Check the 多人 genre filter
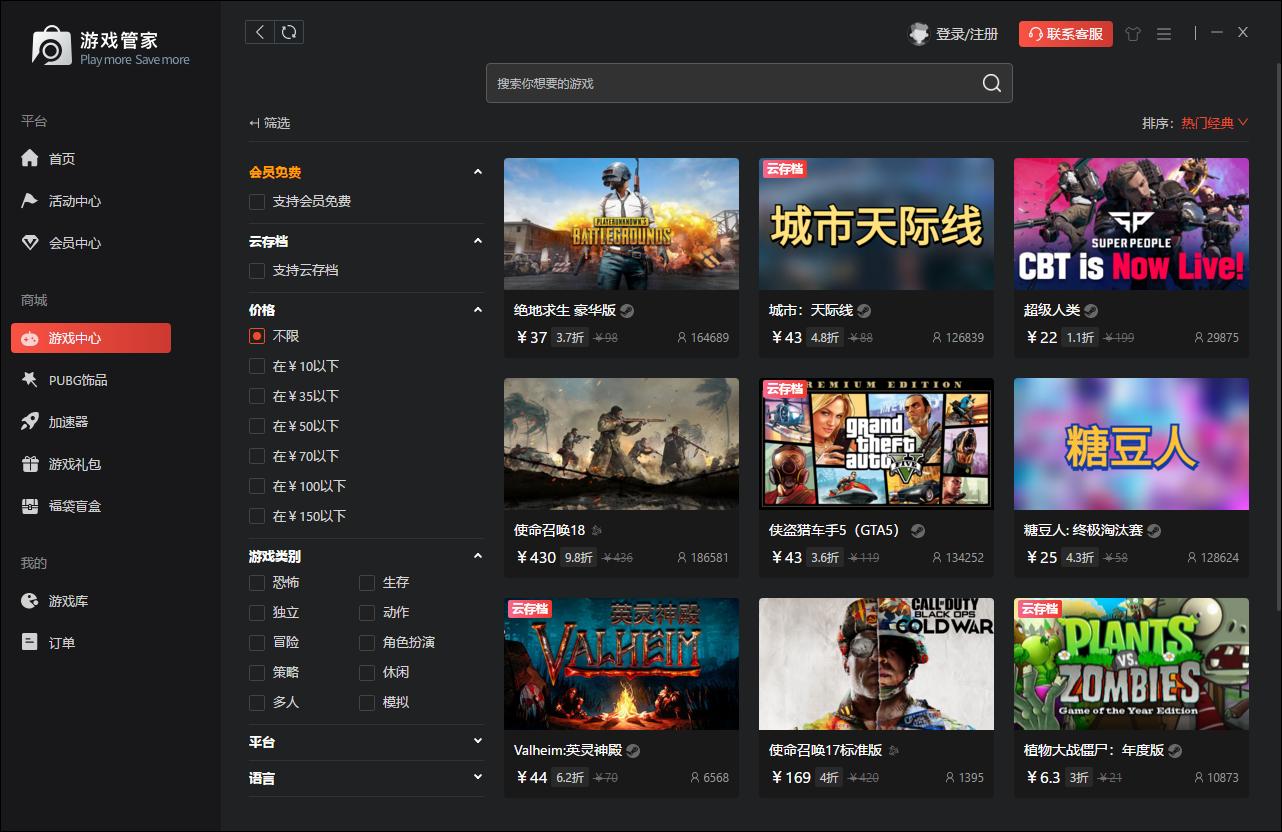 (257, 702)
